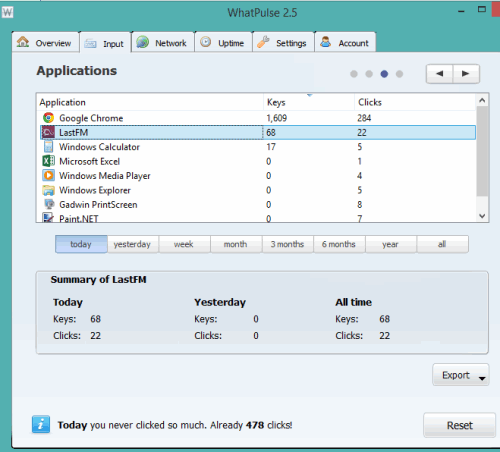Select the Windows Explorer row name
Viewport: 500px width, 452px height.
[95, 190]
